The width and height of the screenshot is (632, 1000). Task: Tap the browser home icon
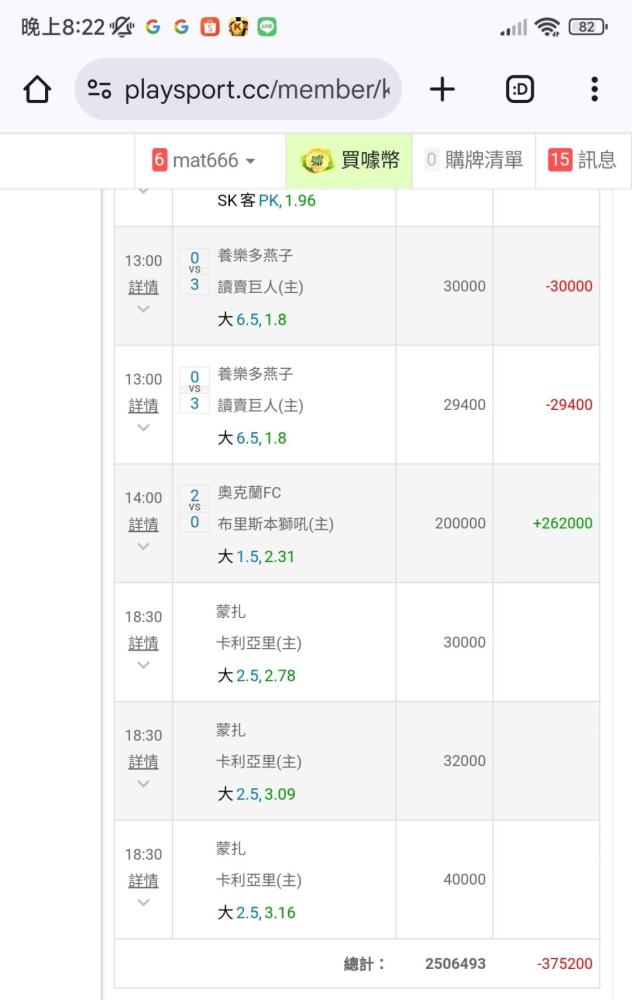pyautogui.click(x=37, y=90)
